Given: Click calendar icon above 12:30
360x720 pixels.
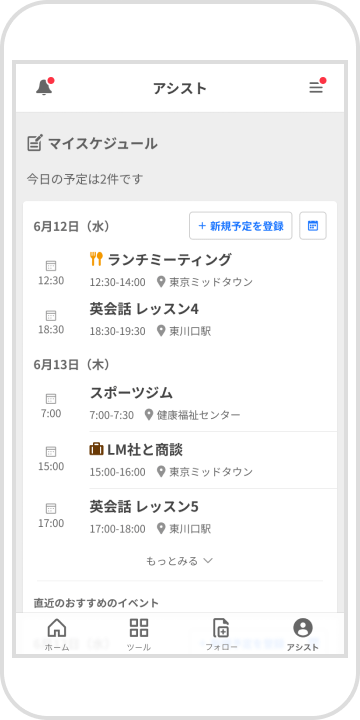Looking at the screenshot, I should coord(51,265).
